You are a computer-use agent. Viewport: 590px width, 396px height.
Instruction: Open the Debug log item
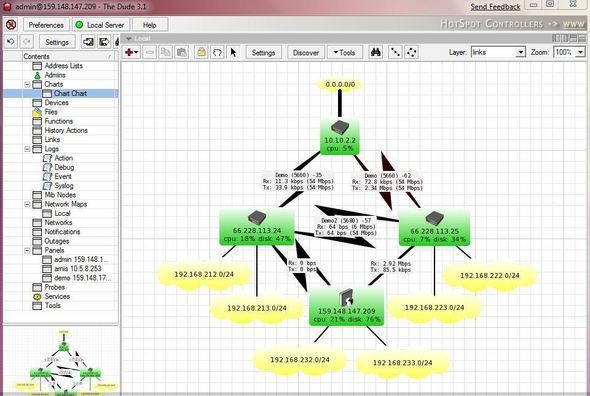[64, 167]
